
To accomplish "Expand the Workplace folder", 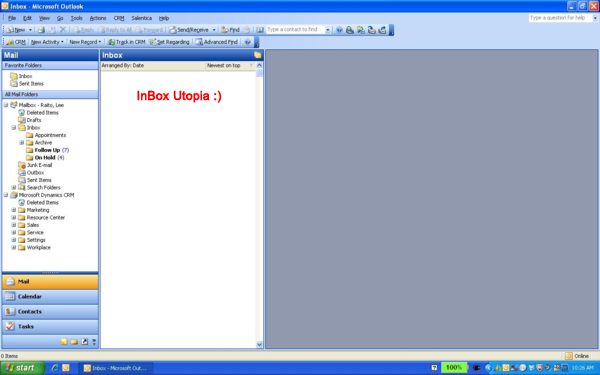I will pyautogui.click(x=14, y=248).
